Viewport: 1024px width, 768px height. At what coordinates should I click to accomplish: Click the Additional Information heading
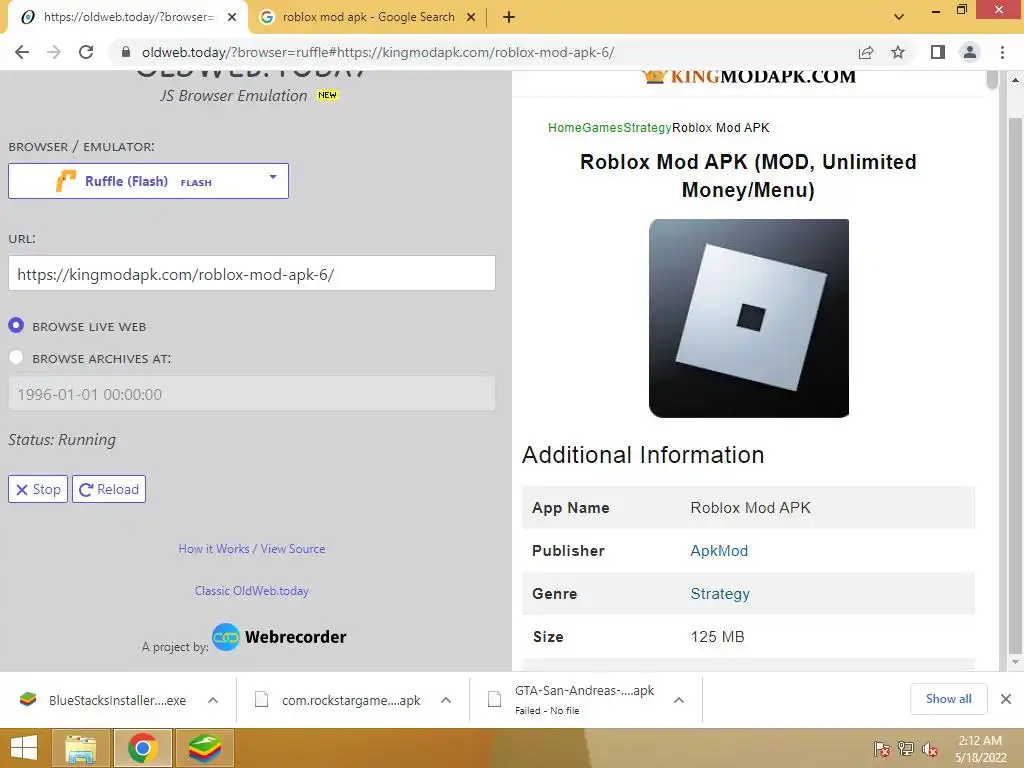tap(643, 455)
